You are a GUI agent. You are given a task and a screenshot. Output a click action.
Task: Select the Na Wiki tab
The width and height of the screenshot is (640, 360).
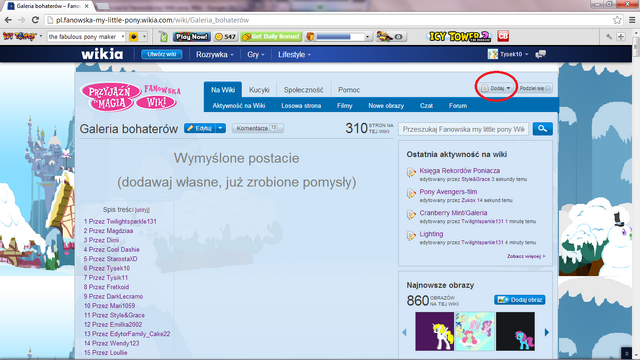click(x=223, y=89)
